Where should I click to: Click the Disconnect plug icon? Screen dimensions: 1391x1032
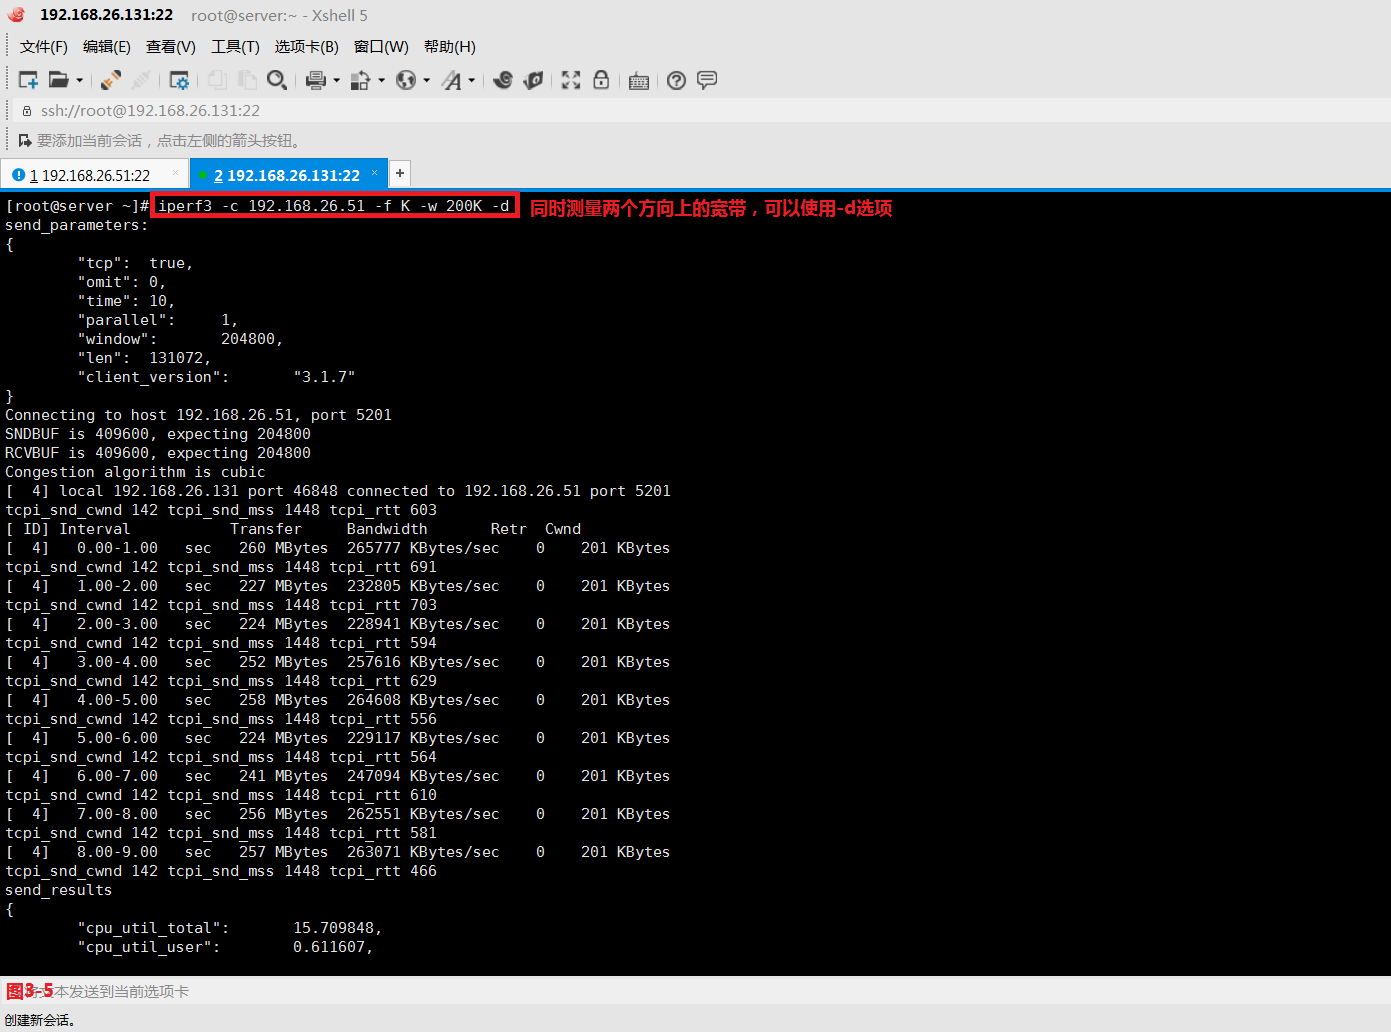pos(141,80)
